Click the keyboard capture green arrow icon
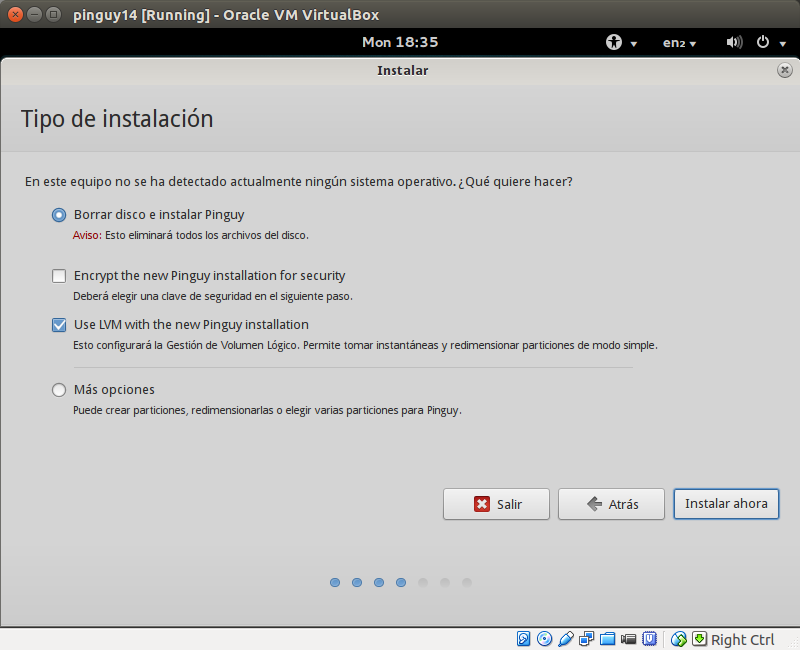800x650 pixels. click(x=699, y=639)
